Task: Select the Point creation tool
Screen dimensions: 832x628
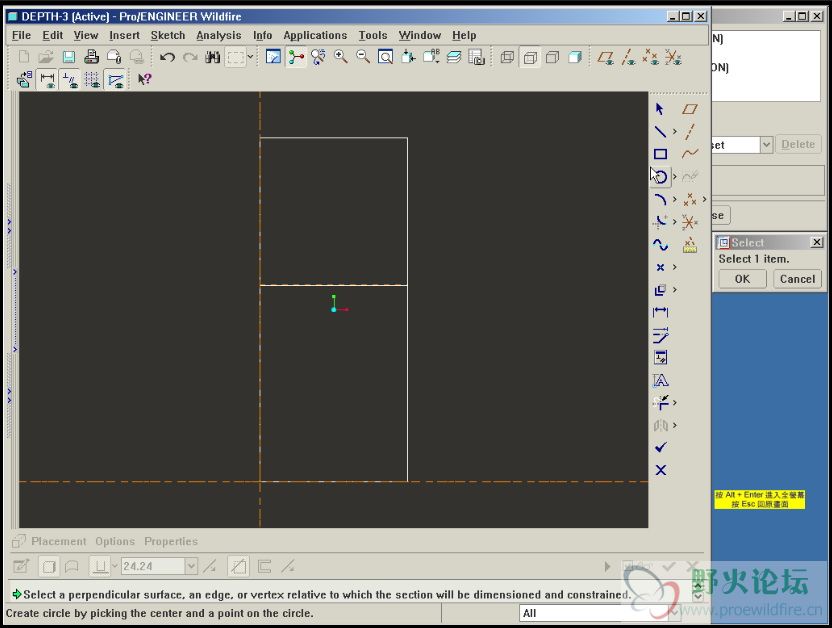Action: point(660,267)
